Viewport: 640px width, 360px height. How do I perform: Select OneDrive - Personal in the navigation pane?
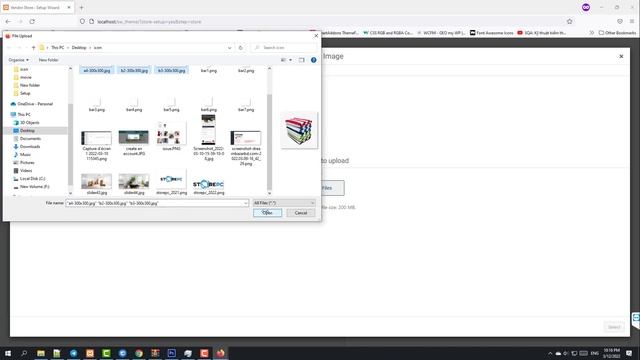click(35, 104)
